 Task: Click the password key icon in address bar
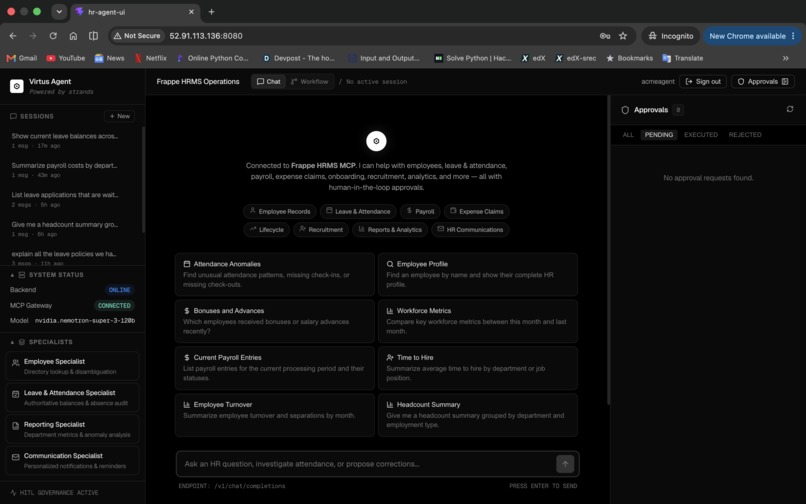click(x=605, y=36)
